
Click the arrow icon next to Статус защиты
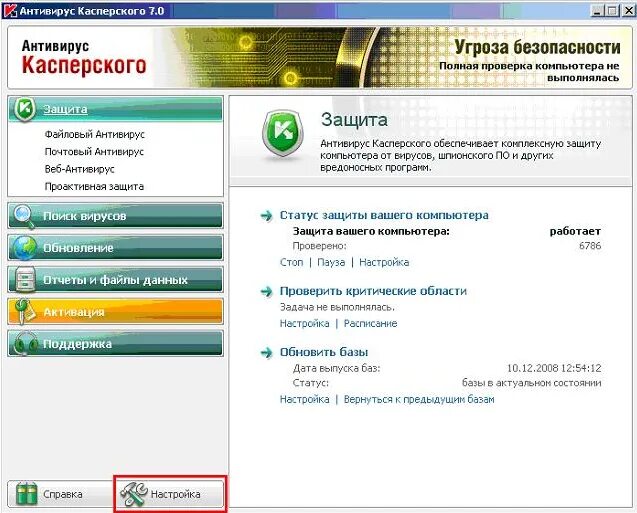(266, 216)
